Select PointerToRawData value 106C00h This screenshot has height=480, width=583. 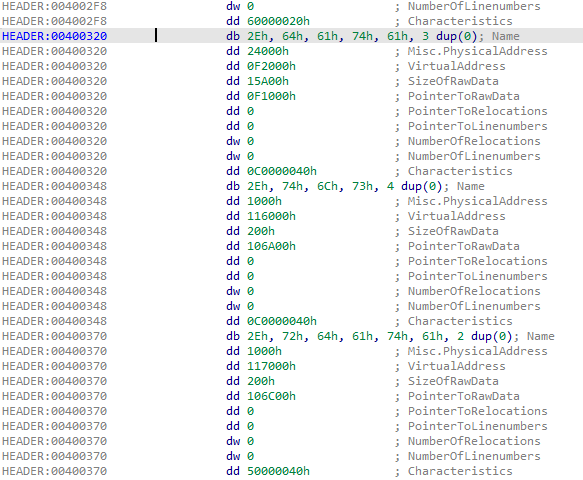point(271,396)
